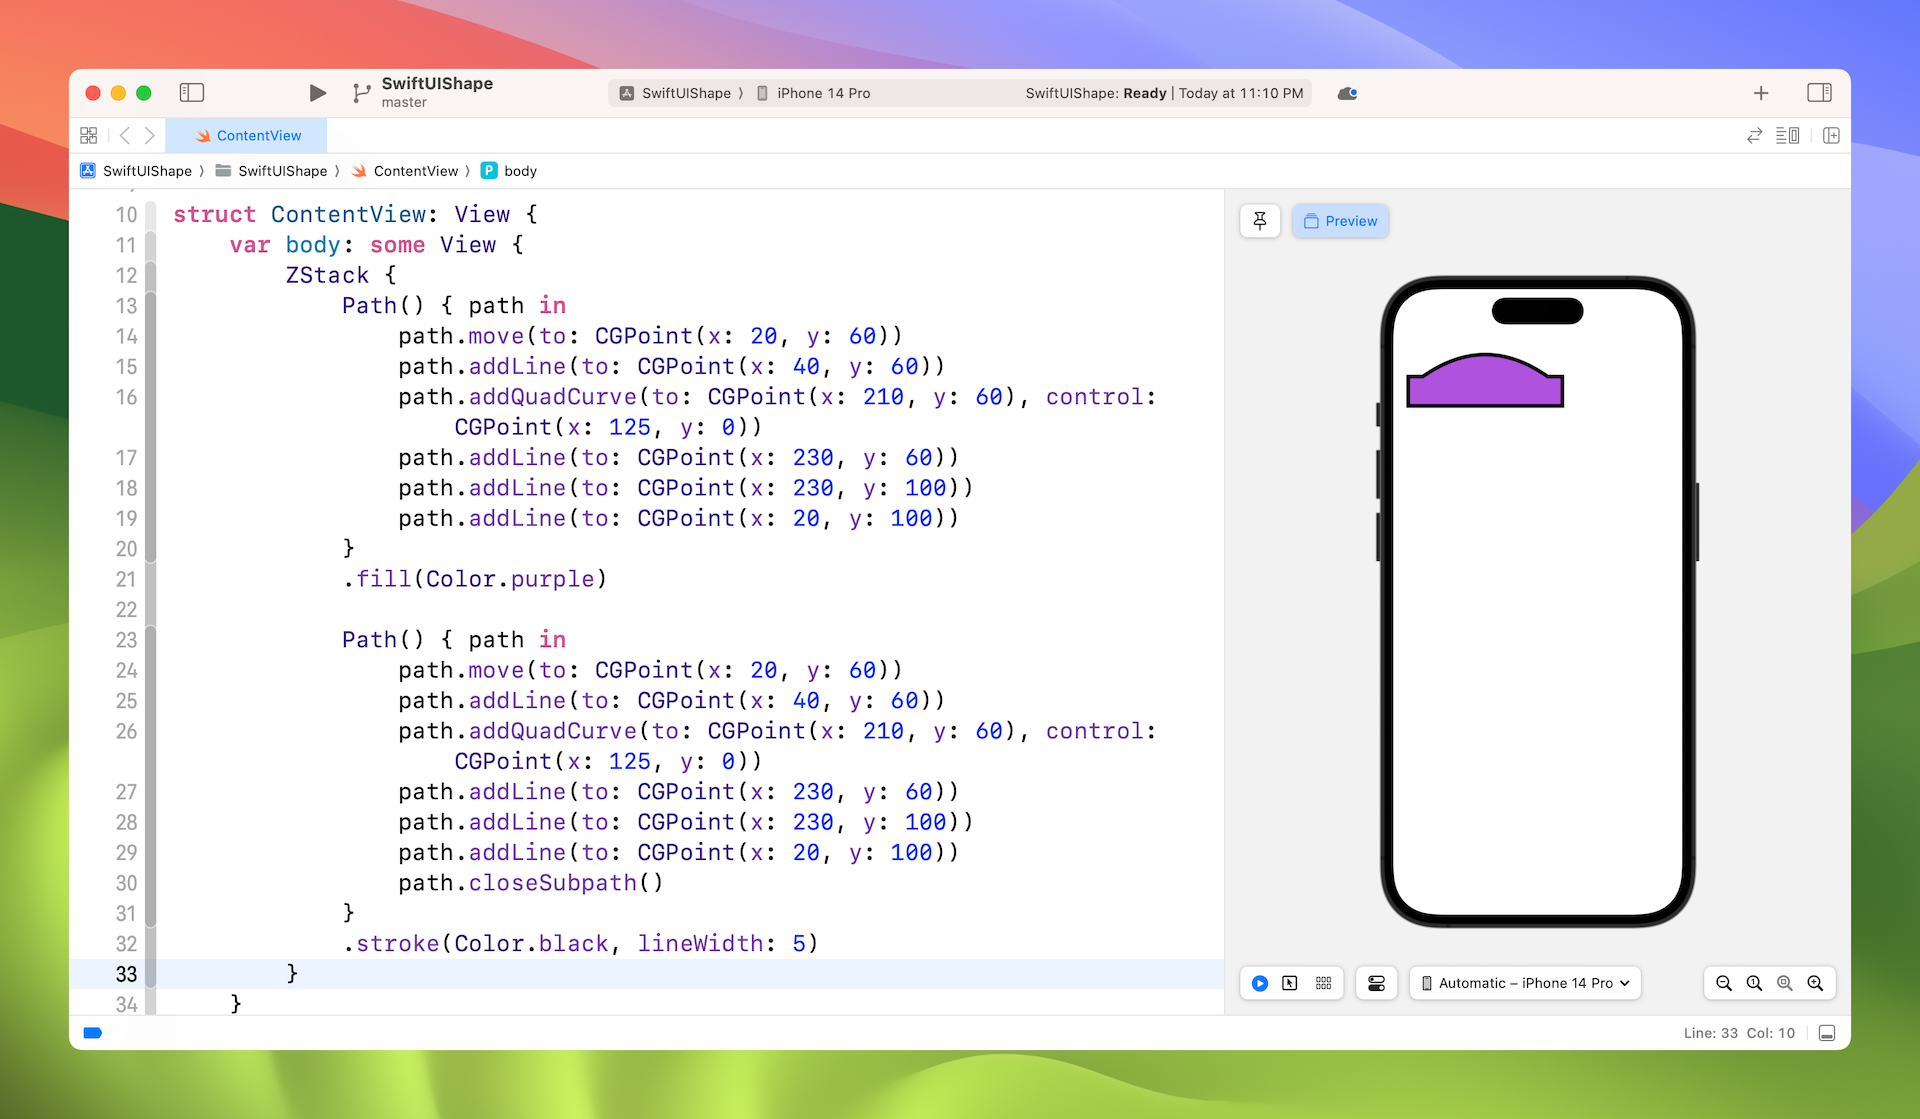This screenshot has width=1920, height=1119.
Task: Click the blue filter indicator bottom-left
Action: pyautogui.click(x=92, y=1033)
